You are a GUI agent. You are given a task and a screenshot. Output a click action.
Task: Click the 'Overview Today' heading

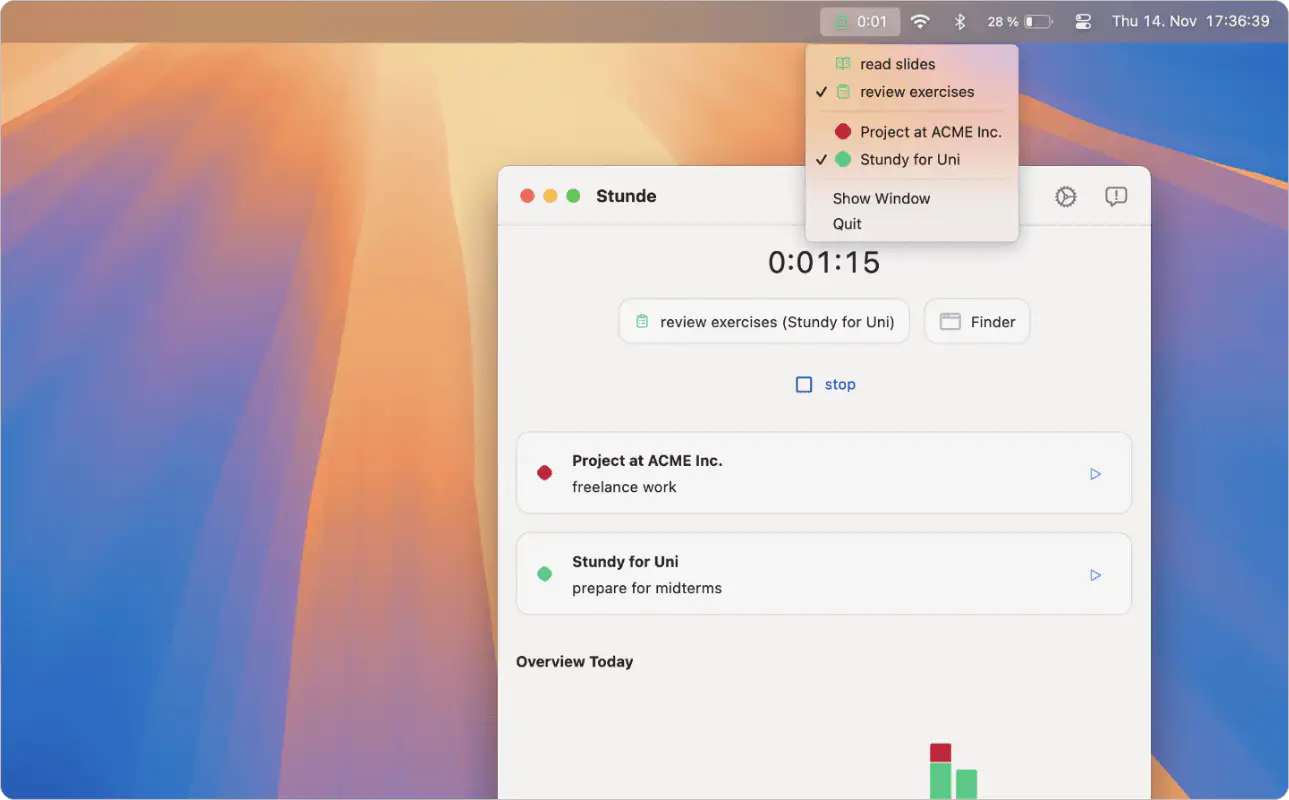coord(575,662)
